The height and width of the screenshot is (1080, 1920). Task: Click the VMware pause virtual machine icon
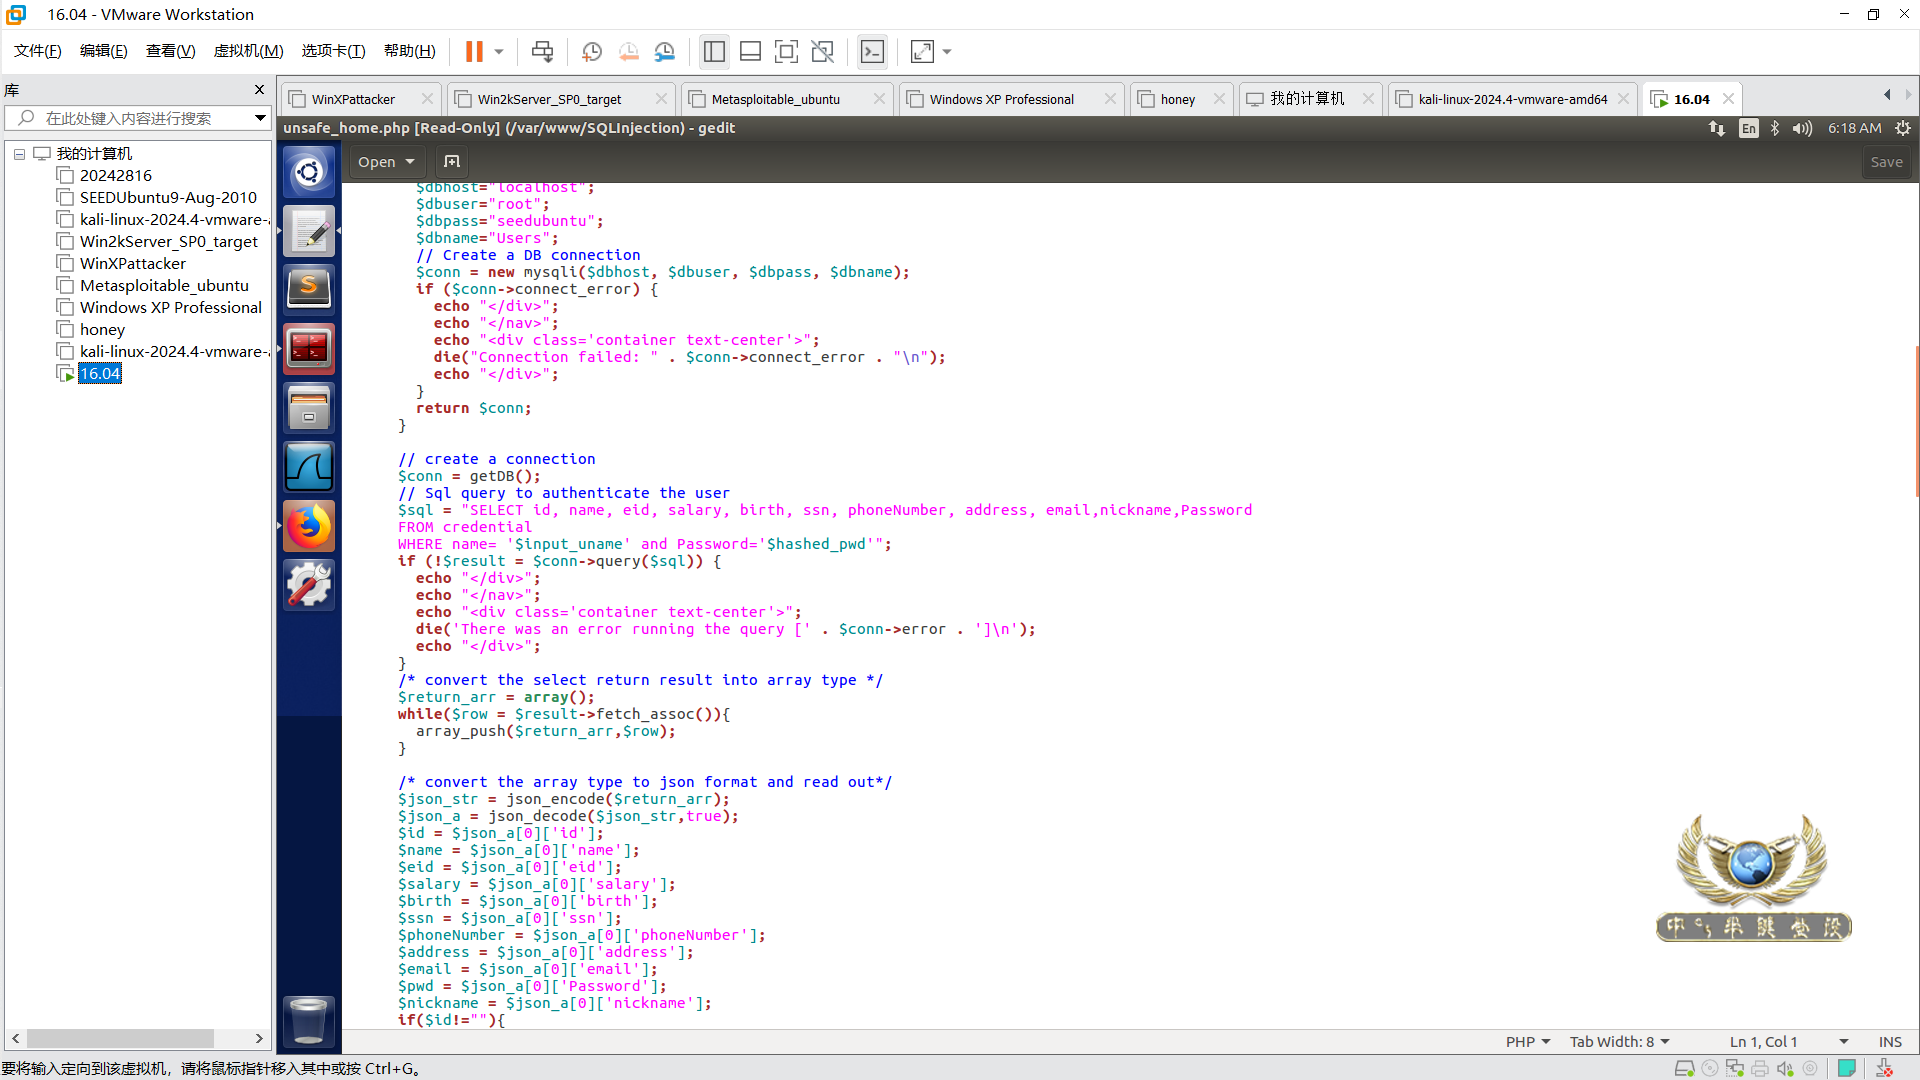(x=474, y=52)
